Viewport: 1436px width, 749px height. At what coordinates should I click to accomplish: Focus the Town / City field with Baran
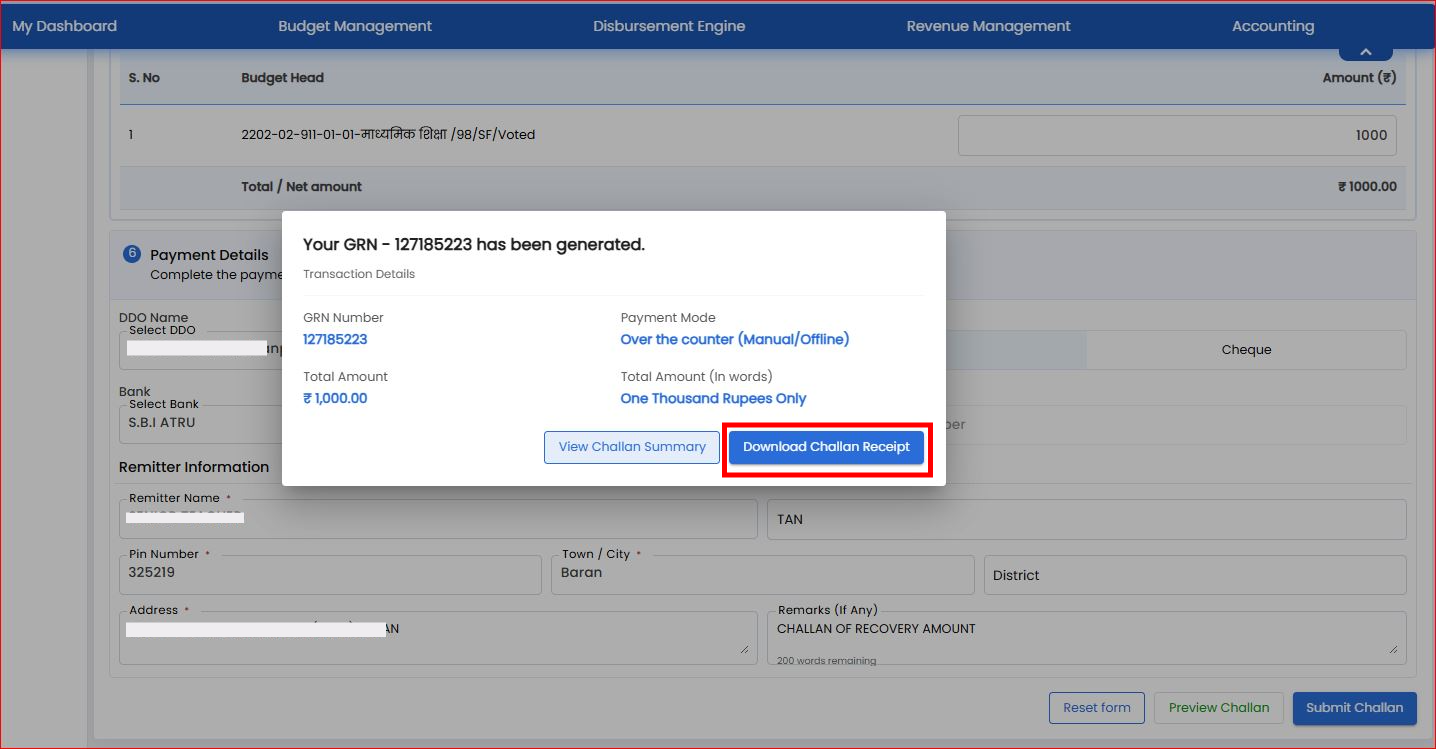tap(762, 575)
